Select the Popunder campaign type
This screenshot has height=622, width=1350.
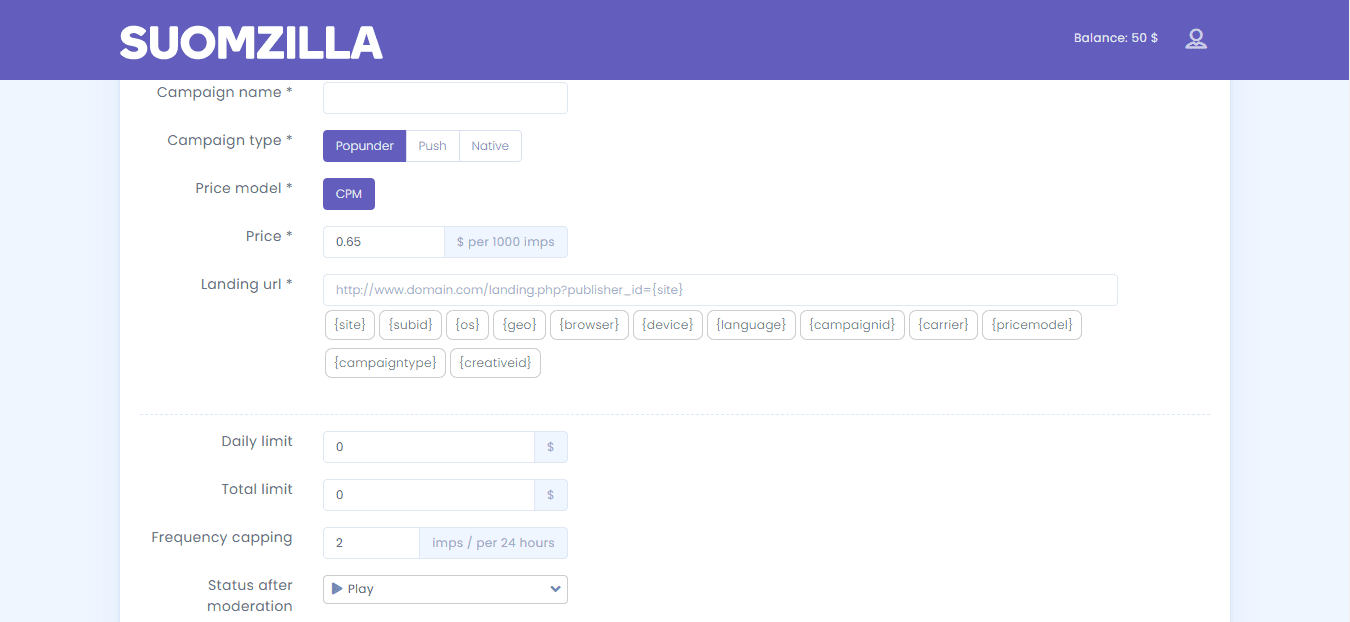point(364,145)
